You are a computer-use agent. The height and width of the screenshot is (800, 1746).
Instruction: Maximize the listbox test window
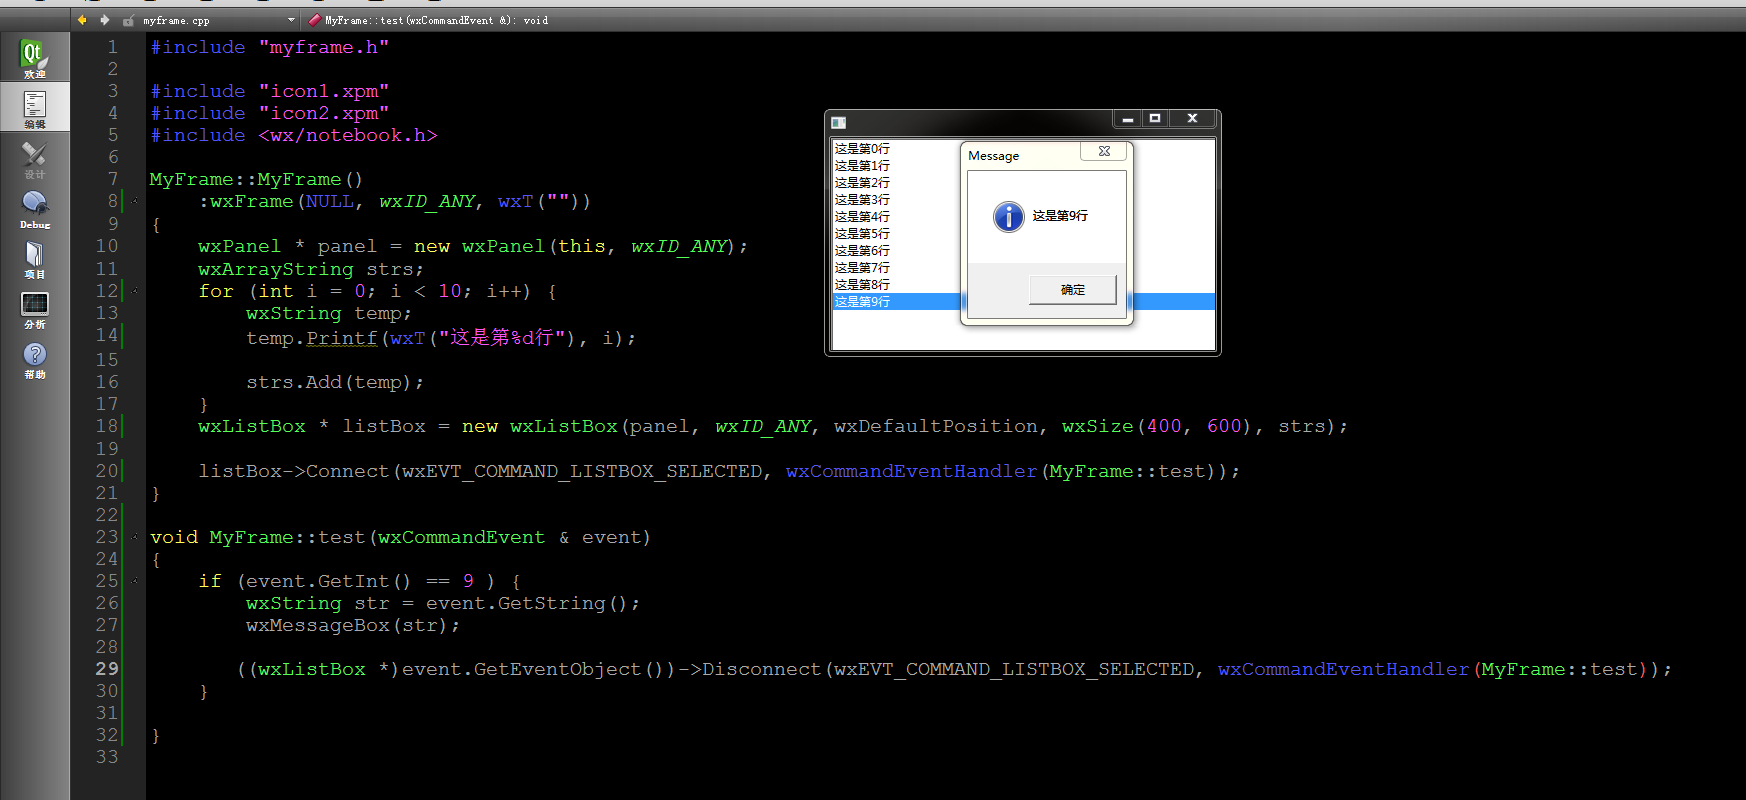[x=1155, y=119]
